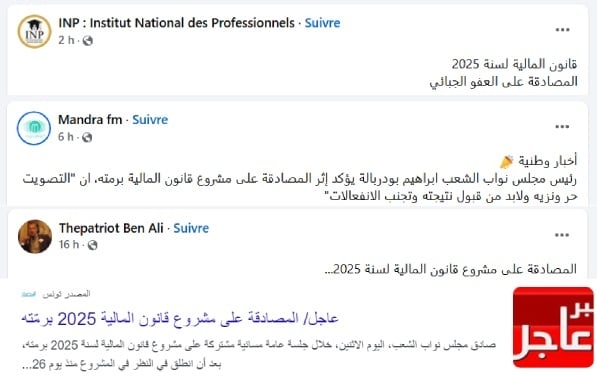Click the small source logo beside المصدر تونس
Screen dimensions: 597x377
tap(29, 294)
